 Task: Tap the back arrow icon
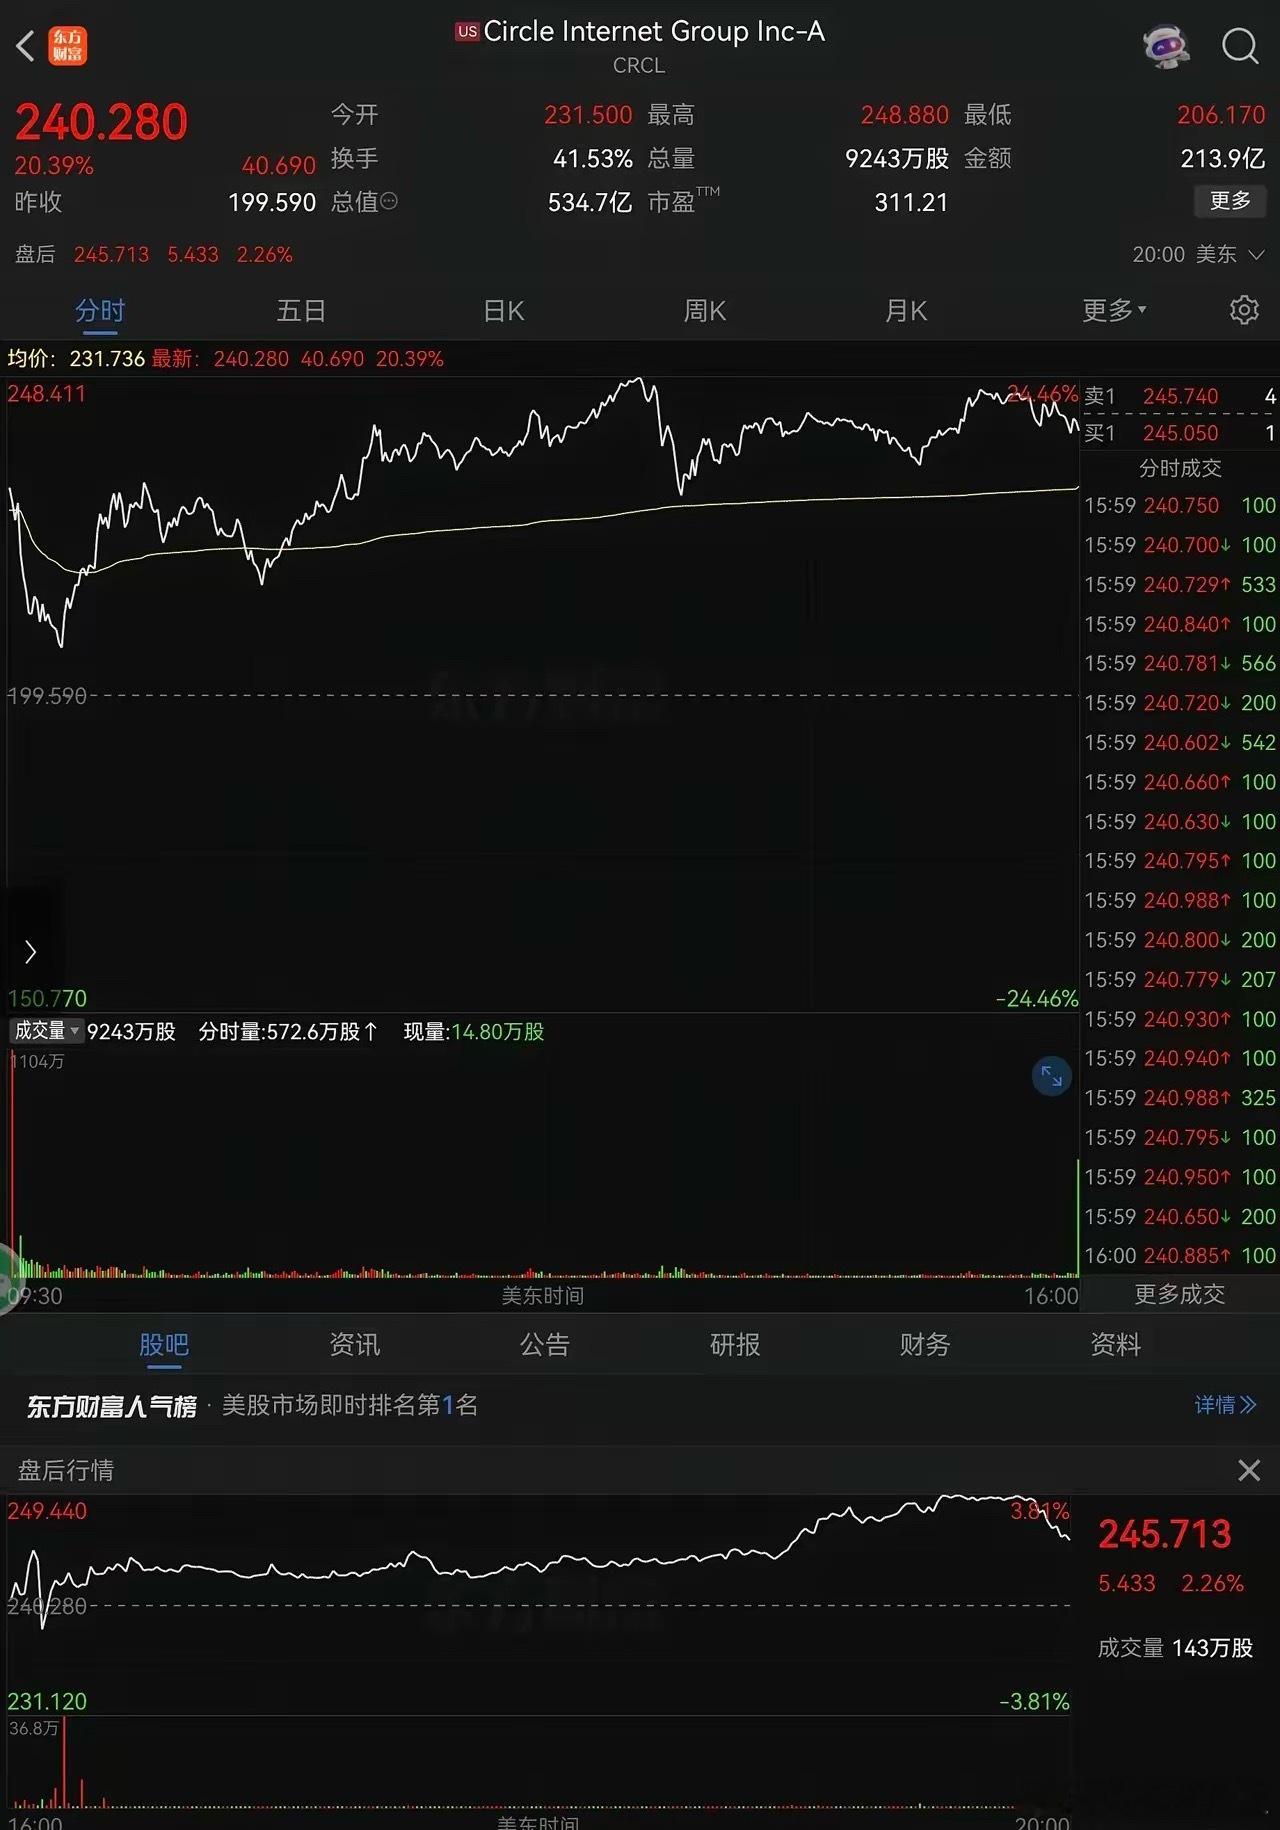26,45
